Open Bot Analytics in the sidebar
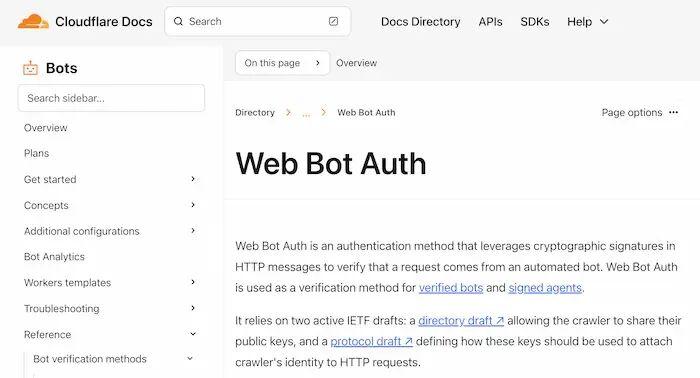 click(x=54, y=257)
